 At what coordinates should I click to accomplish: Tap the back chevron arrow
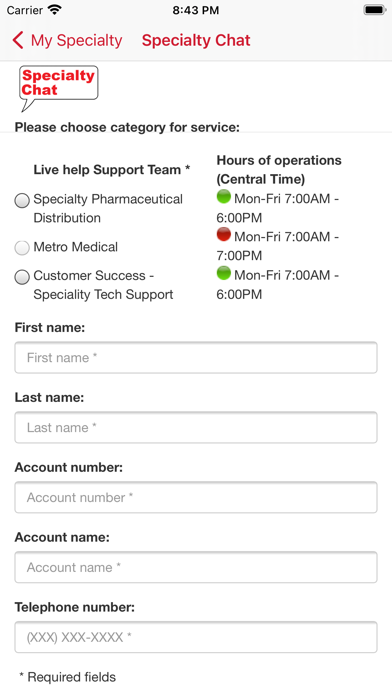click(x=18, y=40)
